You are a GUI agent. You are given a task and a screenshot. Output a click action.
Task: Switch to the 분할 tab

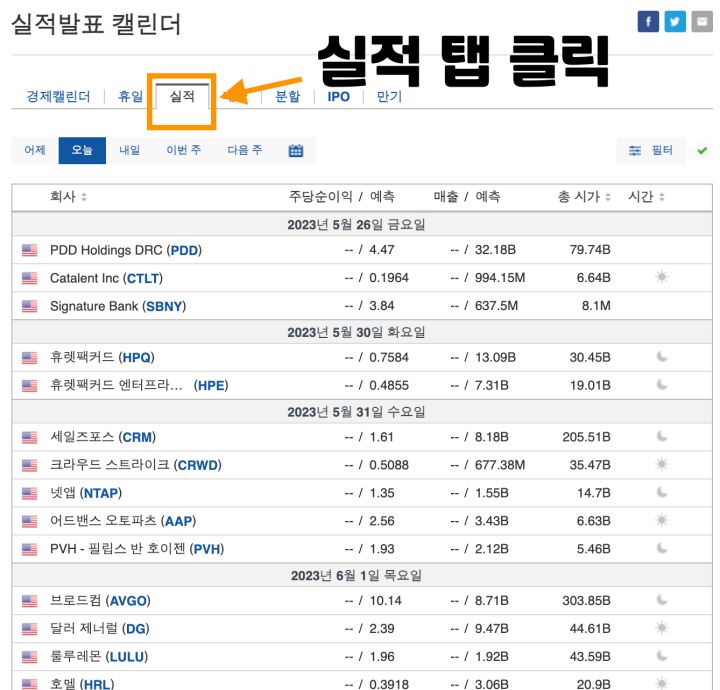pos(287,96)
